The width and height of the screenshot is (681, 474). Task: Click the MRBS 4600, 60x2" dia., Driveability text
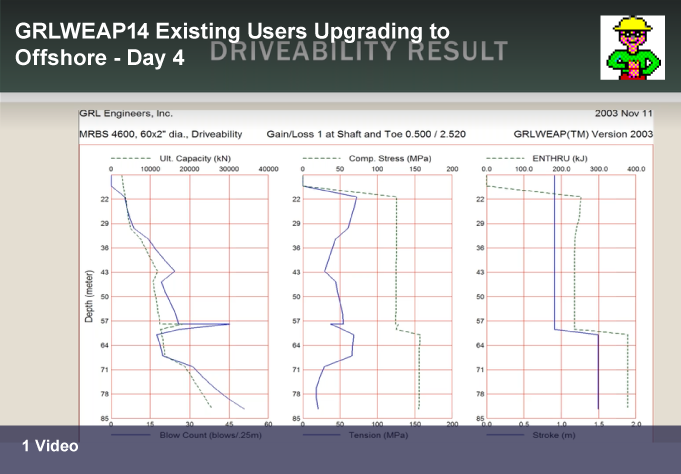click(161, 134)
